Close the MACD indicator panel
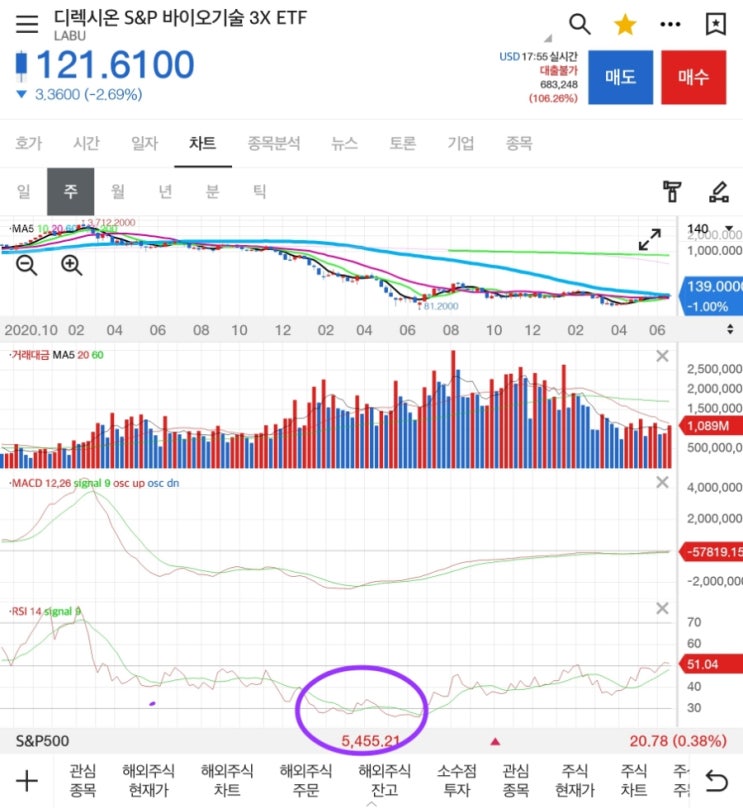The height and width of the screenshot is (808, 743). 662,482
